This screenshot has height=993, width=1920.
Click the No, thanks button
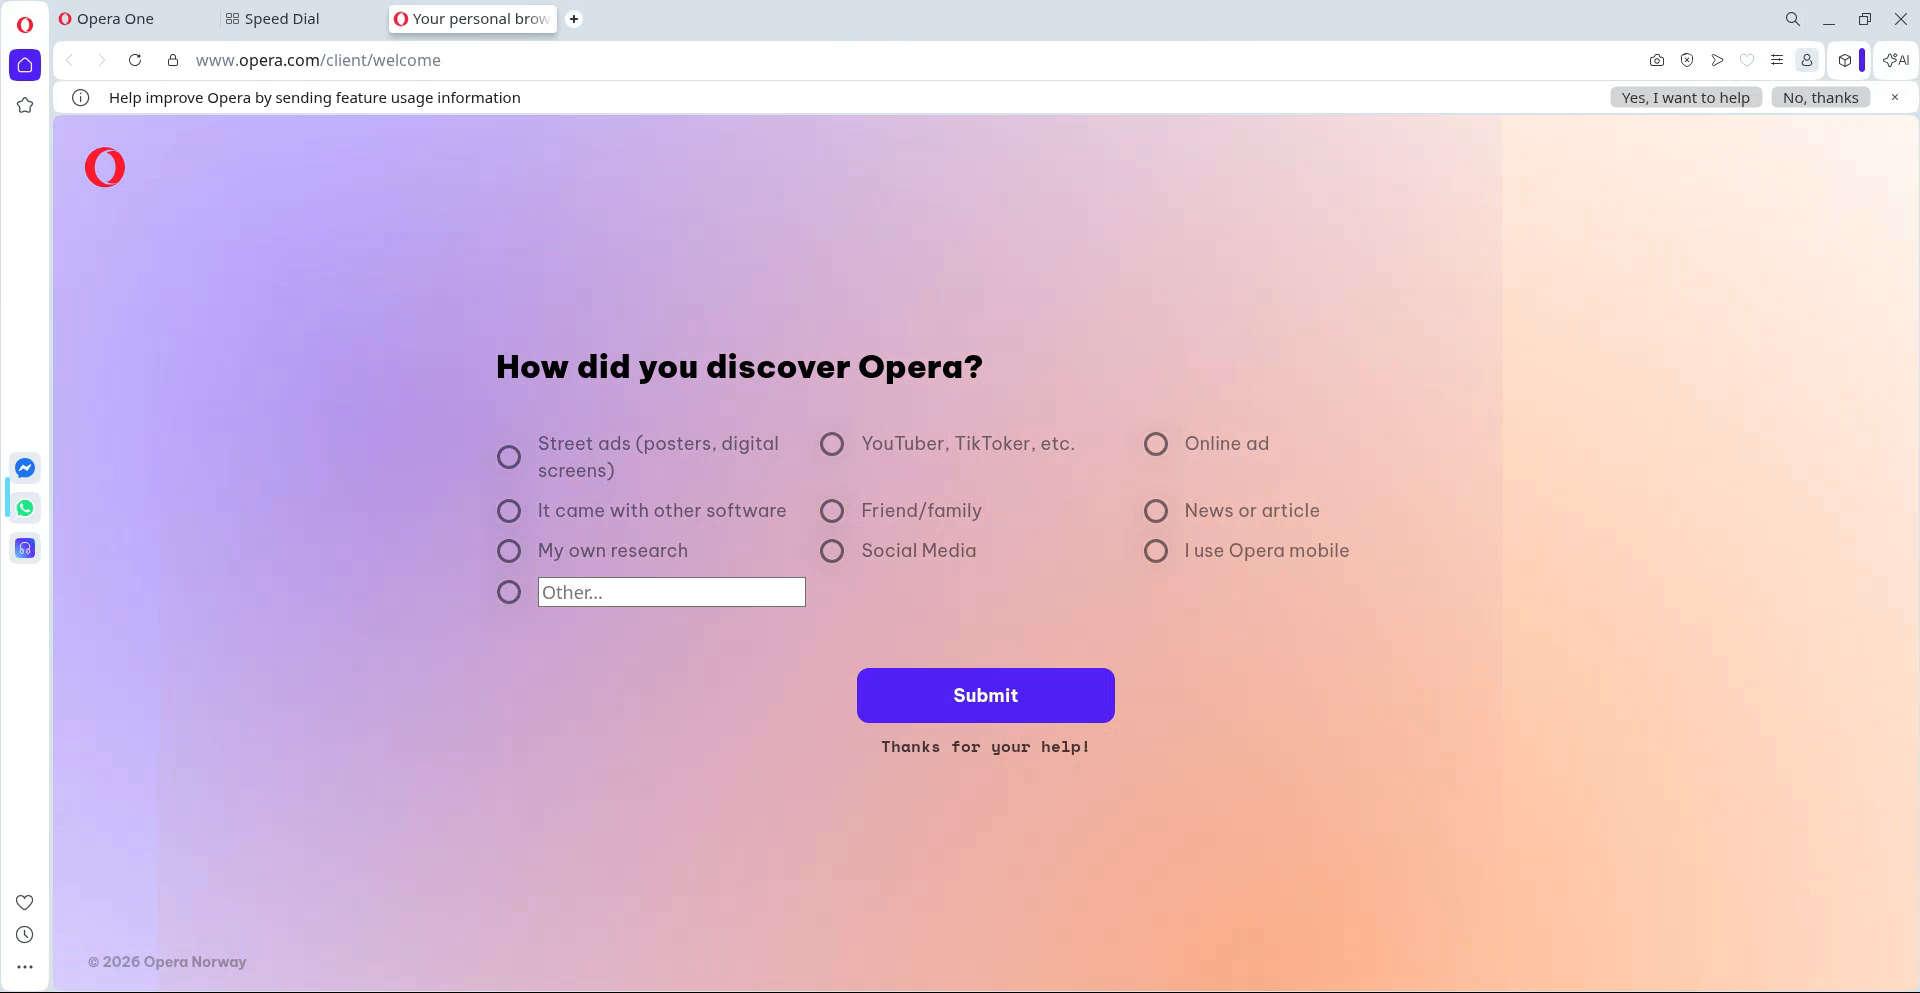click(1820, 97)
